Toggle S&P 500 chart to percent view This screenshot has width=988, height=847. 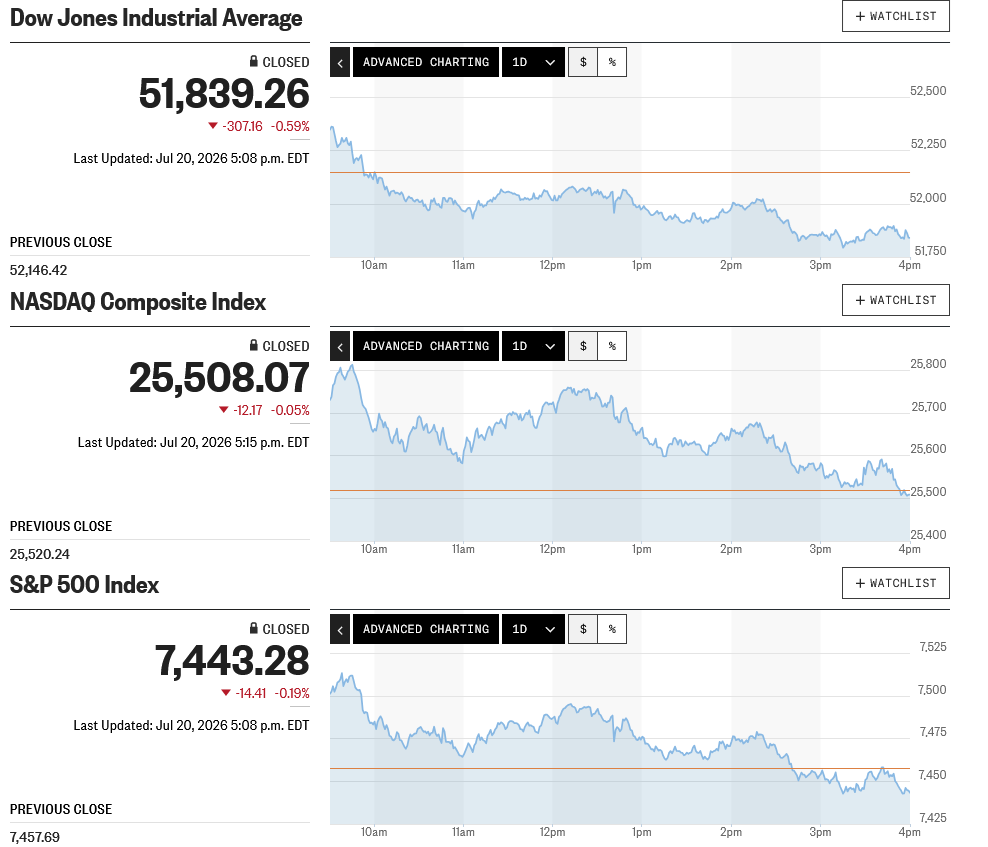[x=612, y=629]
